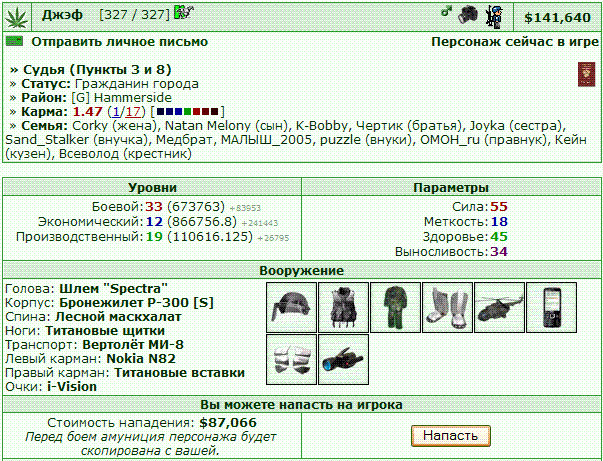Click the P-300 body armor vest image
Image resolution: width=603 pixels, height=461 pixels.
(343, 307)
